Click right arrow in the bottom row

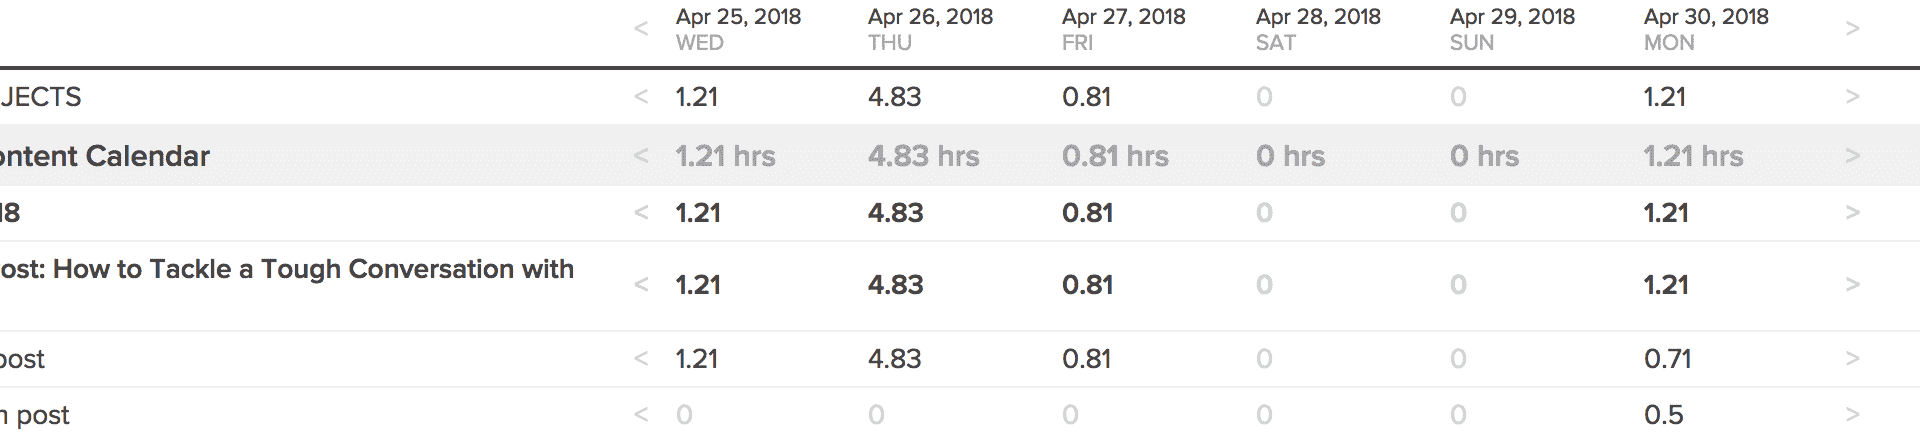[x=1852, y=414]
